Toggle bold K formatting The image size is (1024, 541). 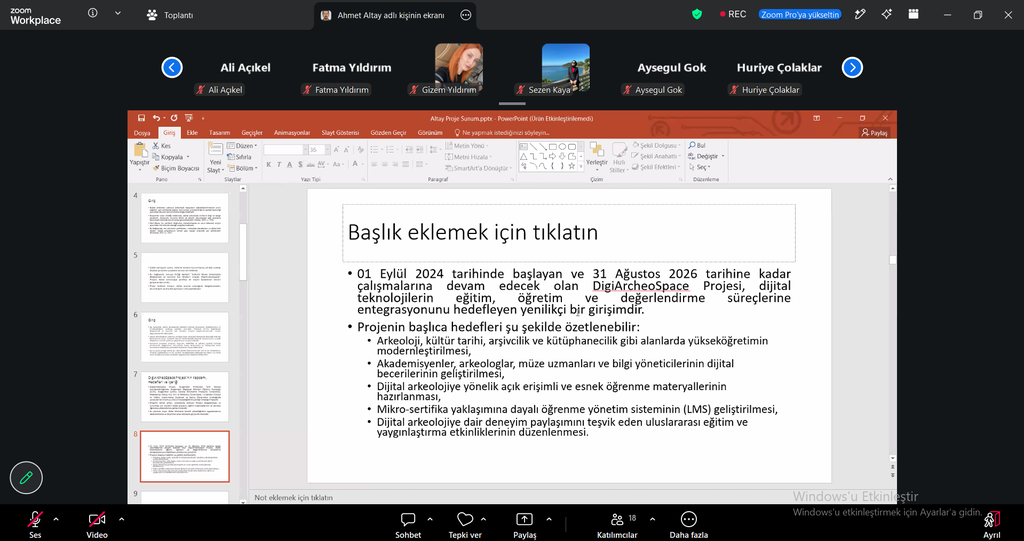tap(268, 165)
